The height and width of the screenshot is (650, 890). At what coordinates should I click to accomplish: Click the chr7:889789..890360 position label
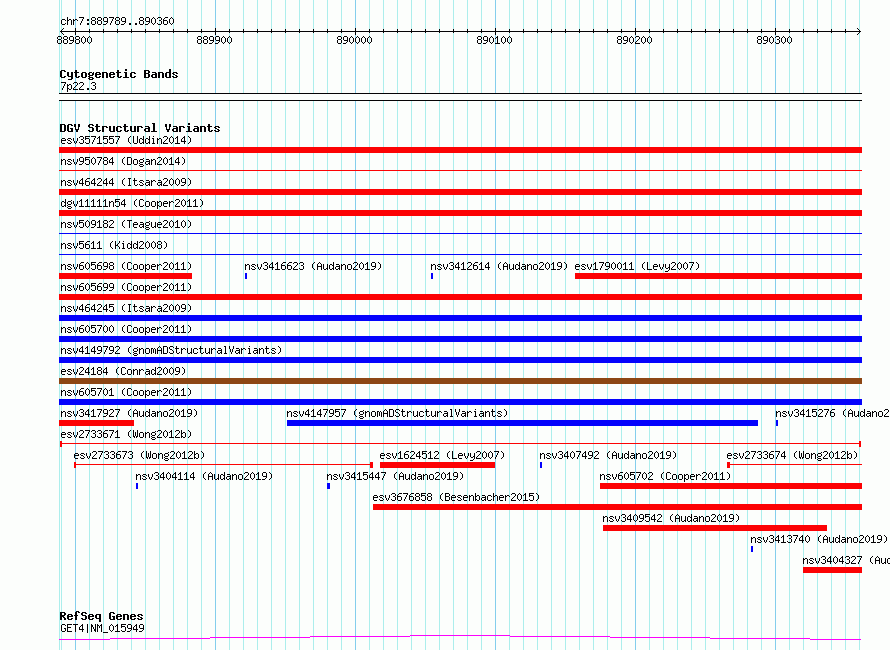[x=117, y=22]
